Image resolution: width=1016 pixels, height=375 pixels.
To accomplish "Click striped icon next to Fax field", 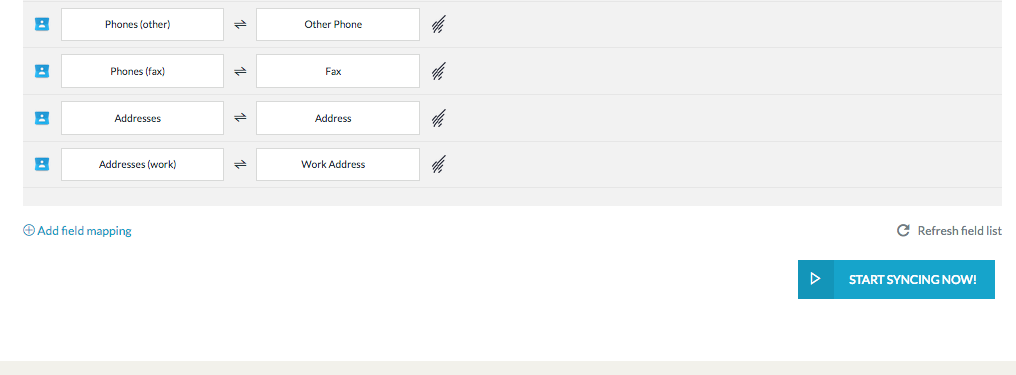I will click(439, 71).
